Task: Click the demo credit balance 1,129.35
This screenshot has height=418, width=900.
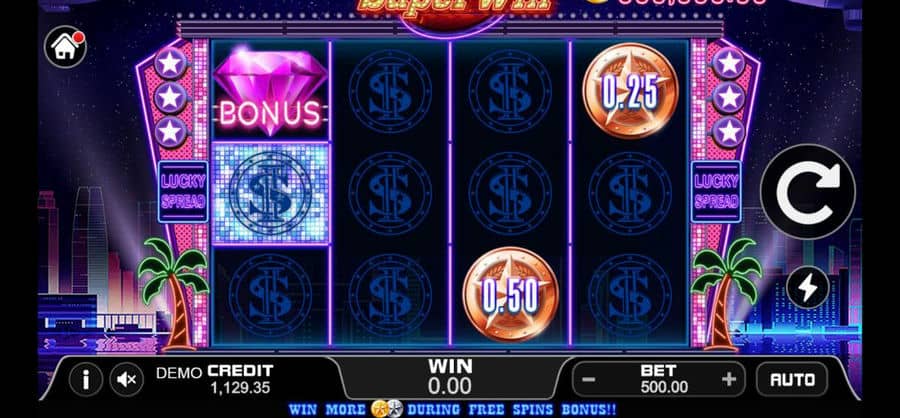Action: (x=239, y=388)
